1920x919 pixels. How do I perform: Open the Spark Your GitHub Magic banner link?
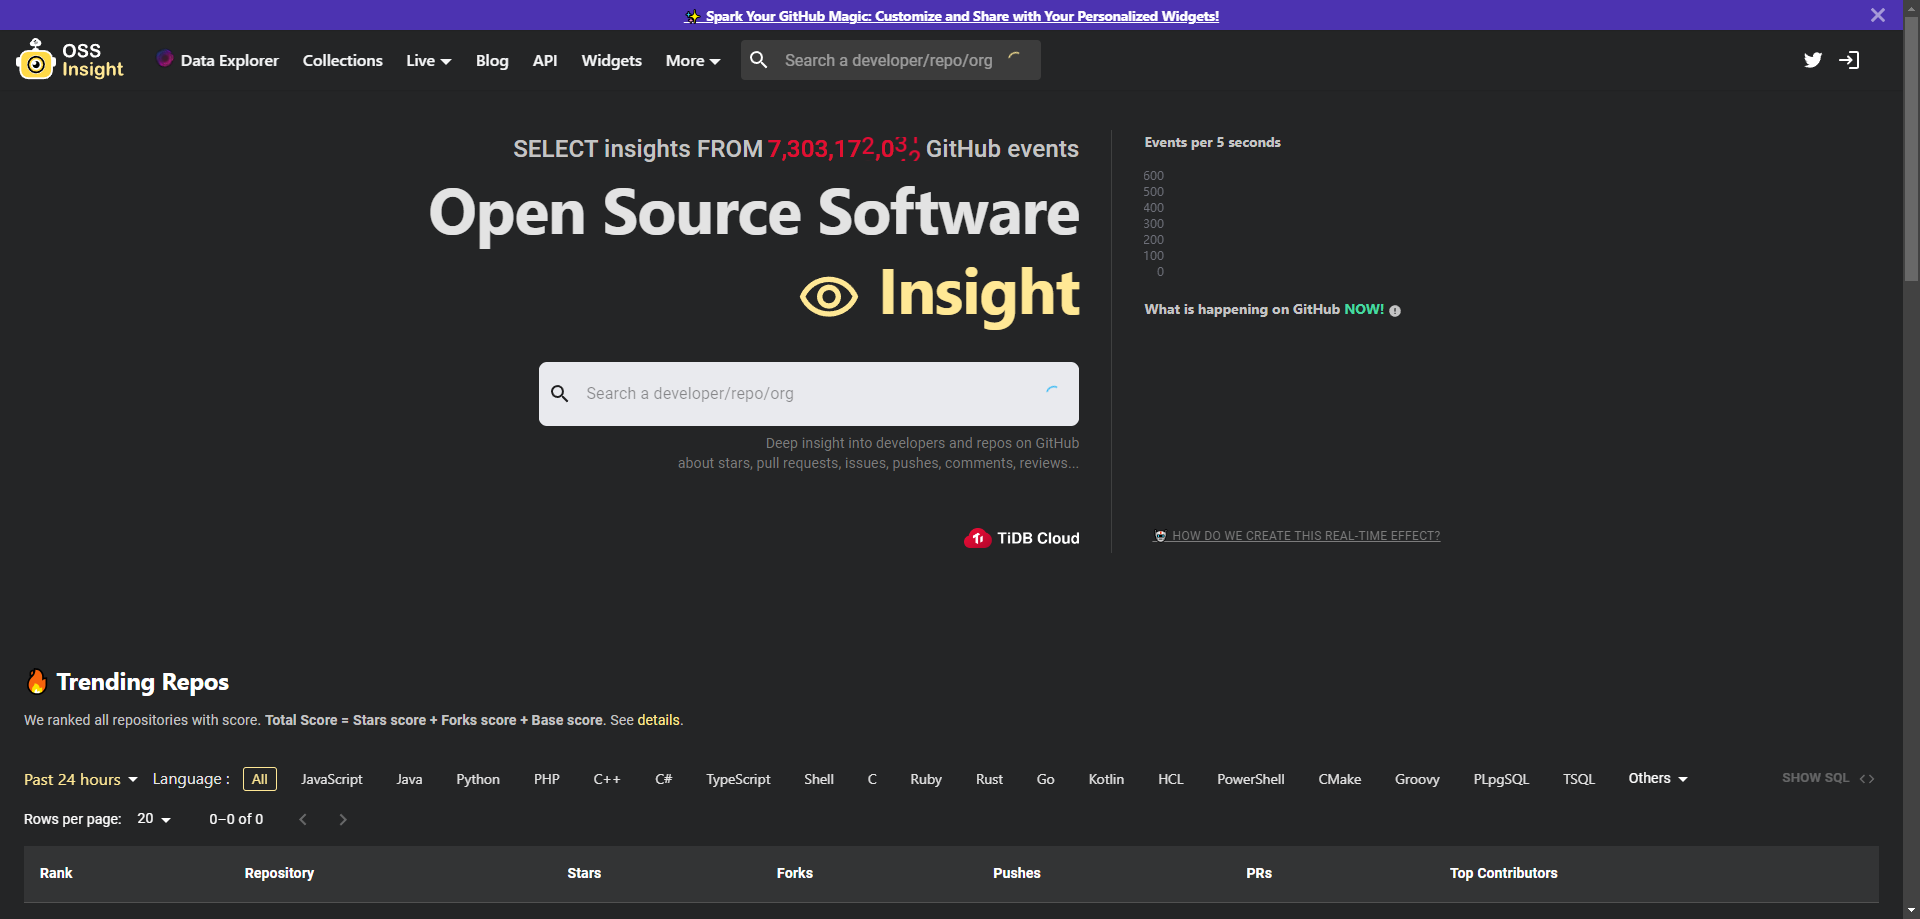point(952,16)
